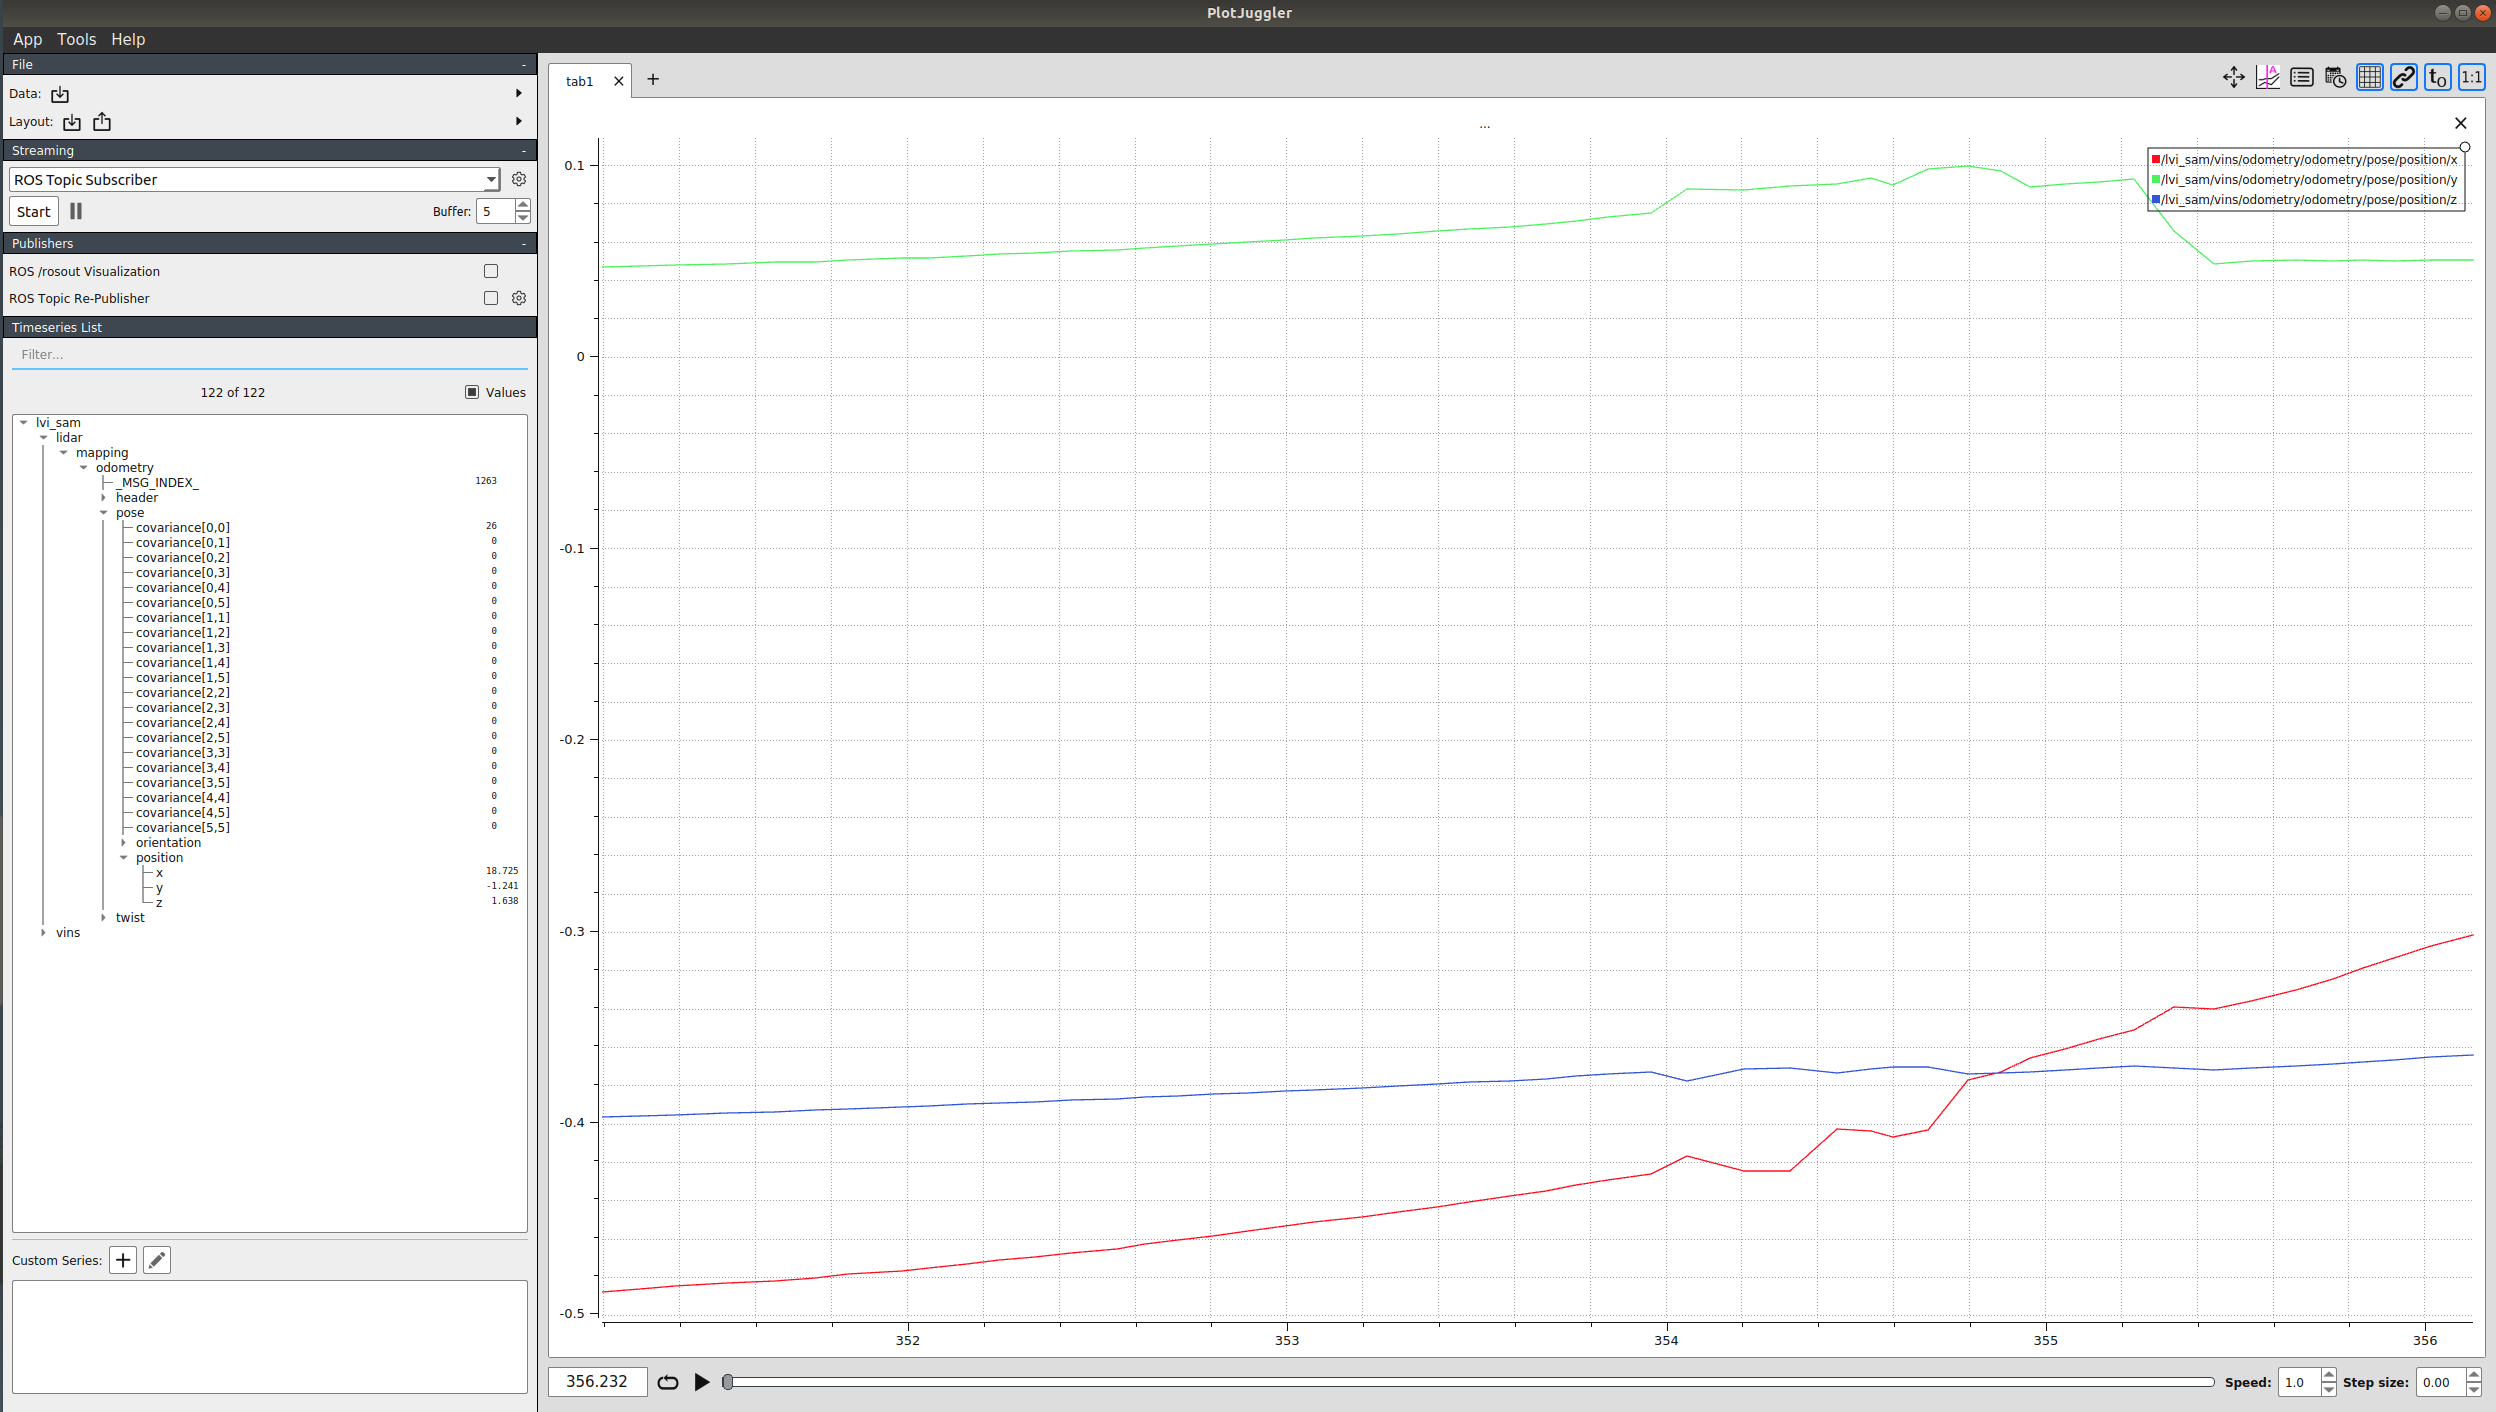2496x1412 pixels.
Task: Click the 1:1 ratio icon
Action: pyautogui.click(x=2471, y=77)
